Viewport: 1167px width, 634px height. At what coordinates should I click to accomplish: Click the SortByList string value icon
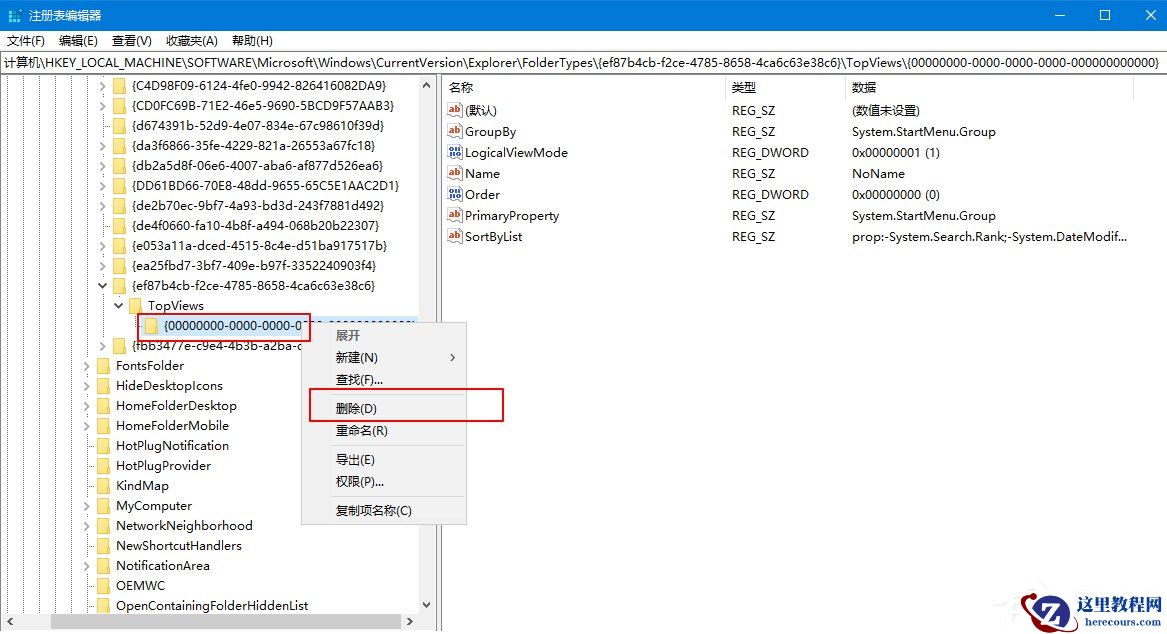click(457, 236)
